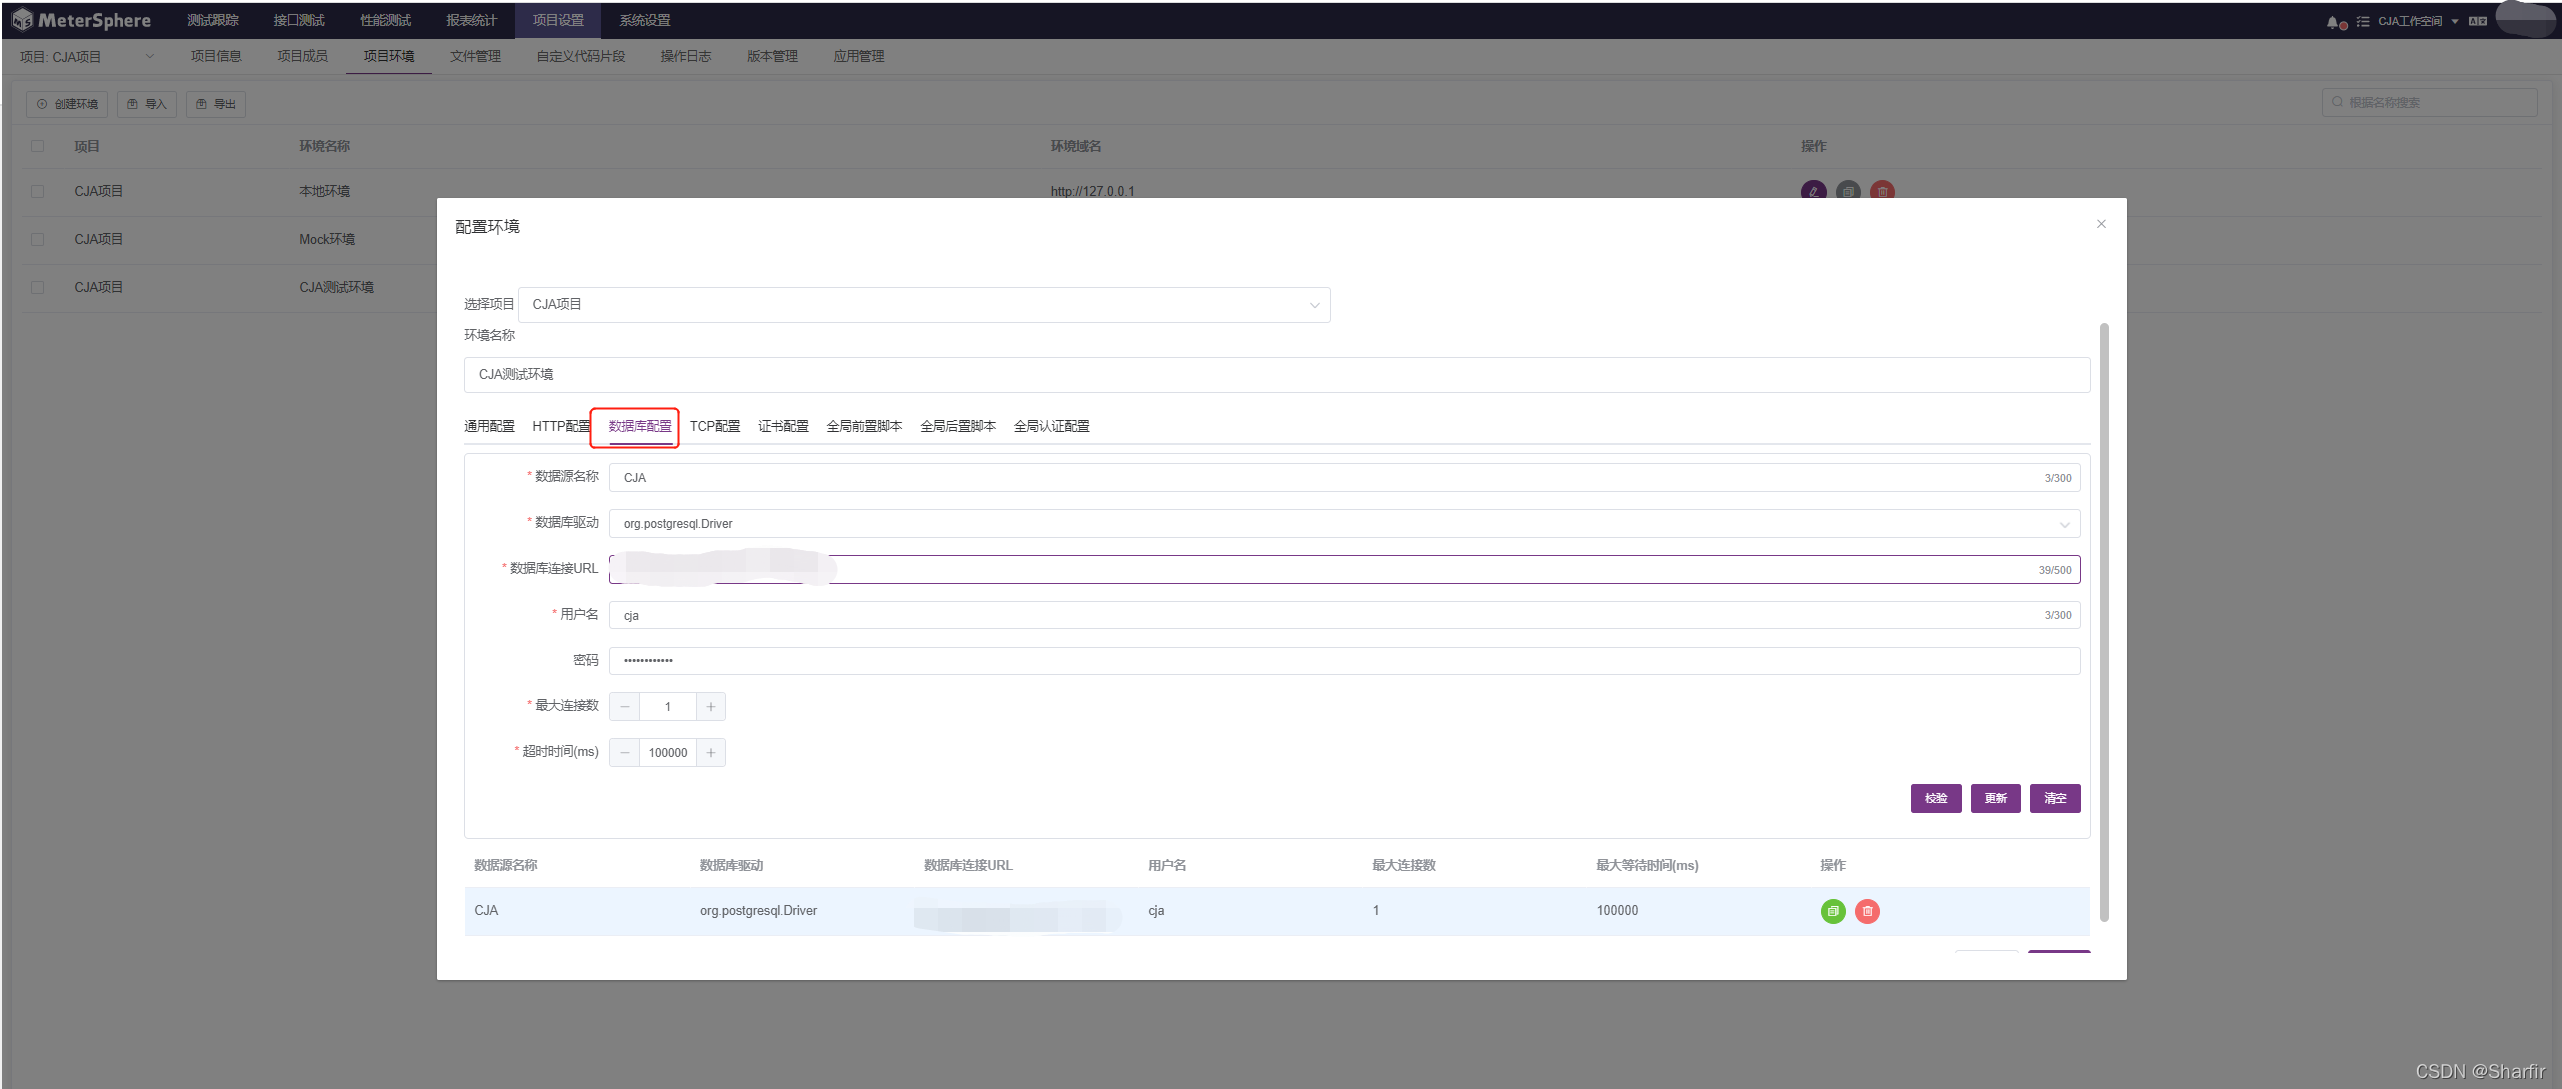Switch to the TCP配置 tab
This screenshot has width=2562, height=1089.
[x=714, y=426]
